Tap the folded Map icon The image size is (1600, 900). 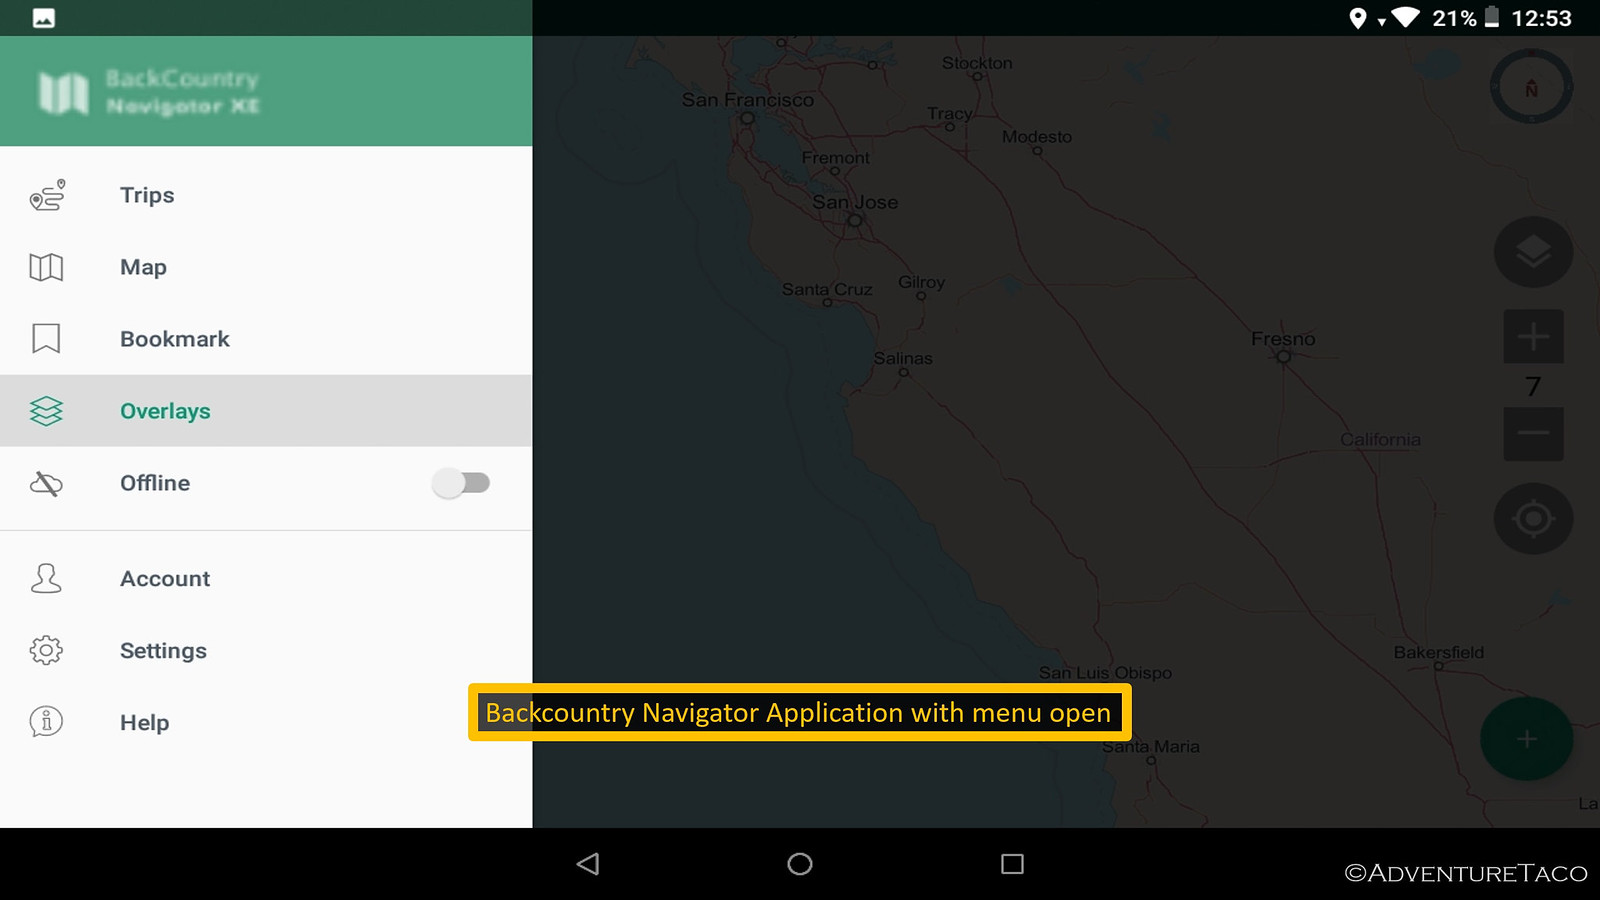coord(46,267)
